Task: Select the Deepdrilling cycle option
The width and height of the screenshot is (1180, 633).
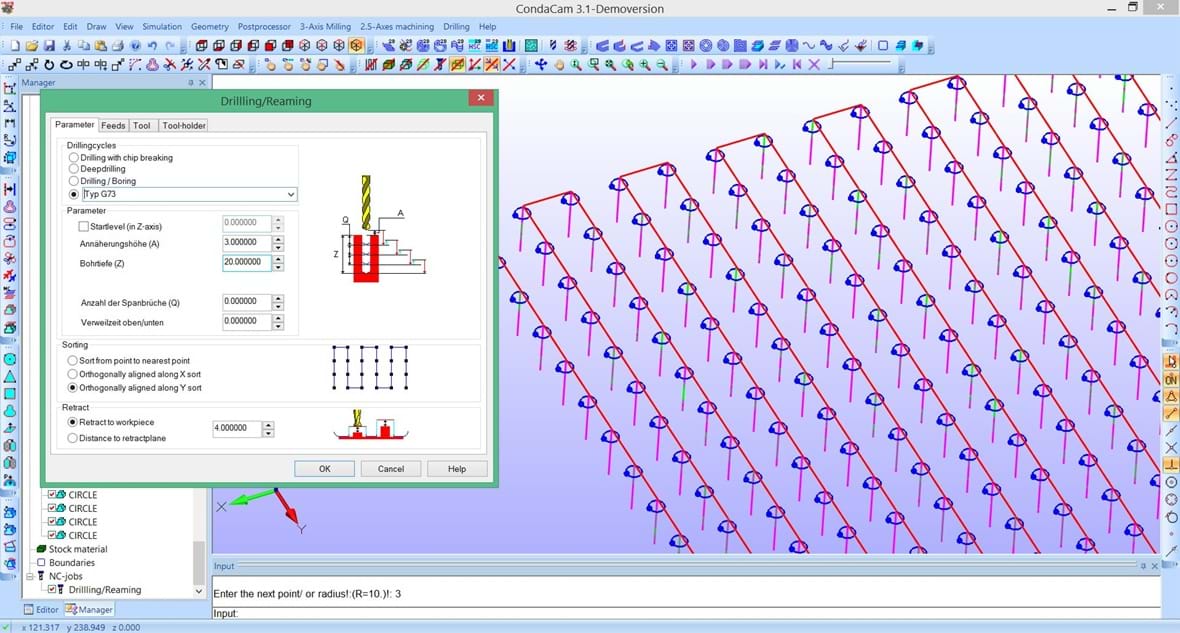Action: click(74, 169)
